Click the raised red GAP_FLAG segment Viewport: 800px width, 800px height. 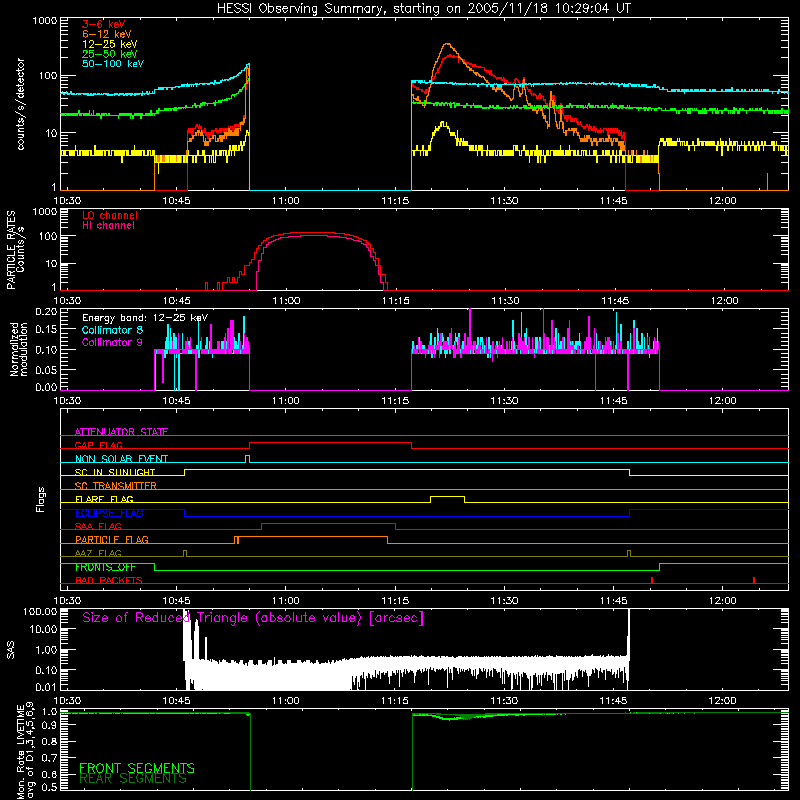tap(330, 443)
